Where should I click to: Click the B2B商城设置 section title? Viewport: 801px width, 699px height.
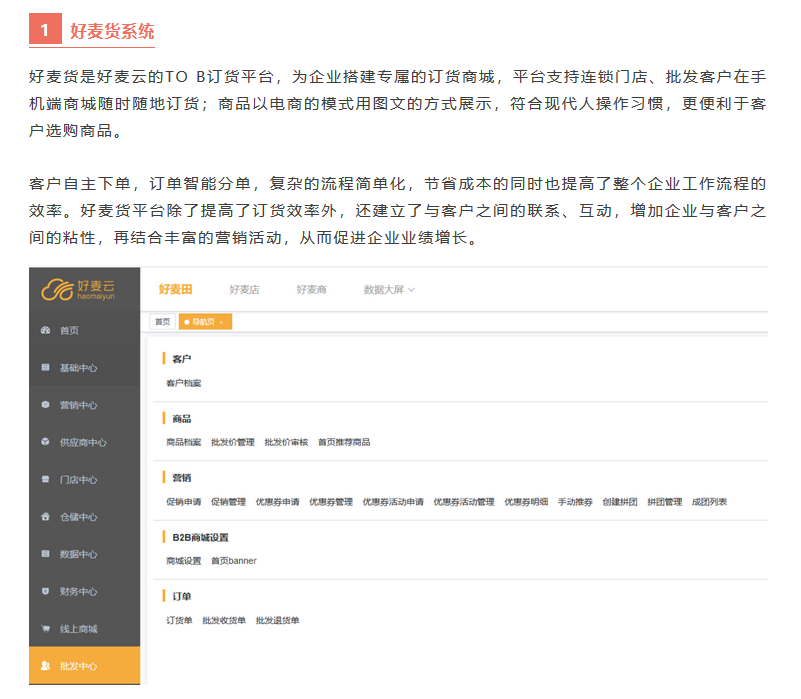pyautogui.click(x=200, y=537)
